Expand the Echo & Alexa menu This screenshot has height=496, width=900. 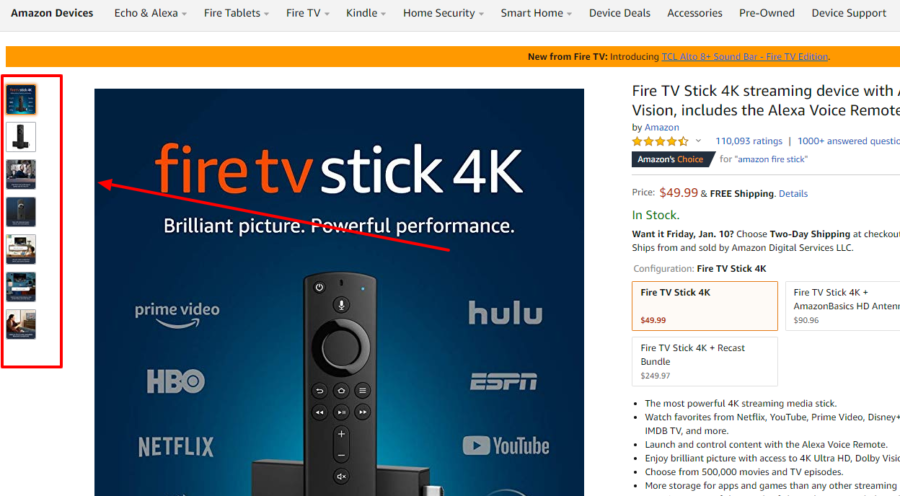tap(150, 13)
